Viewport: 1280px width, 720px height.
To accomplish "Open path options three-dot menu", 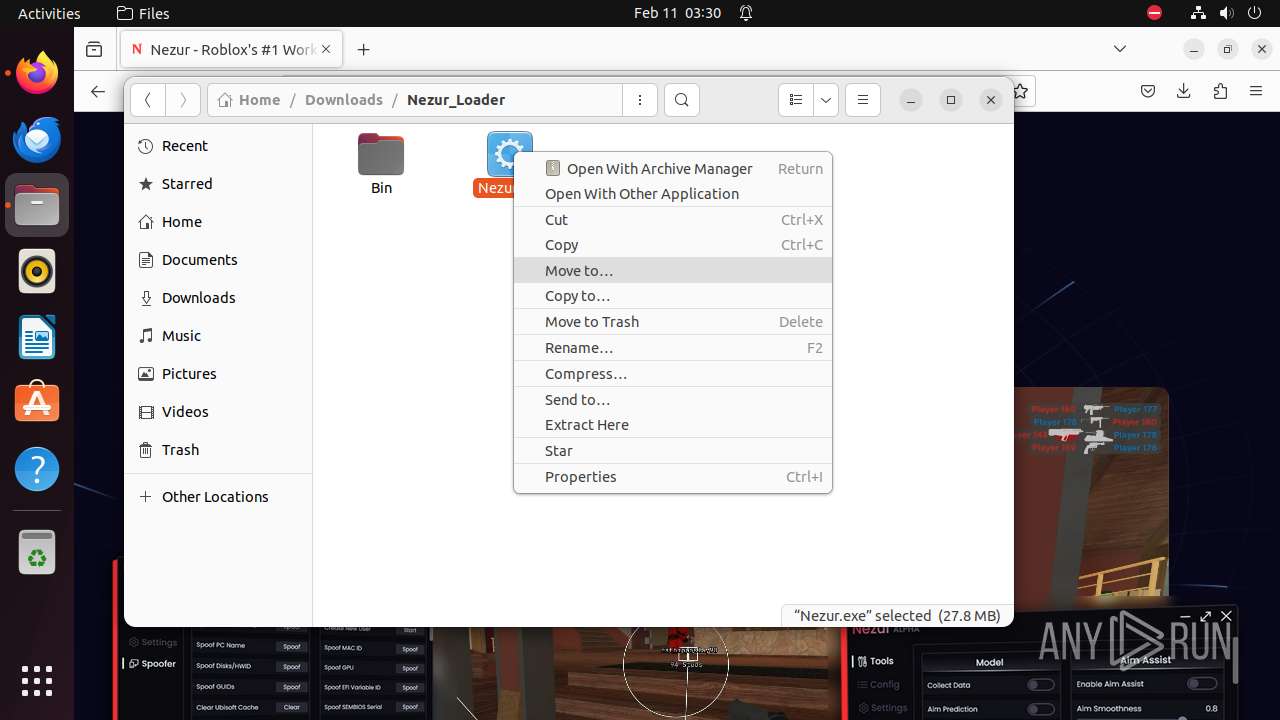I will click(x=640, y=100).
